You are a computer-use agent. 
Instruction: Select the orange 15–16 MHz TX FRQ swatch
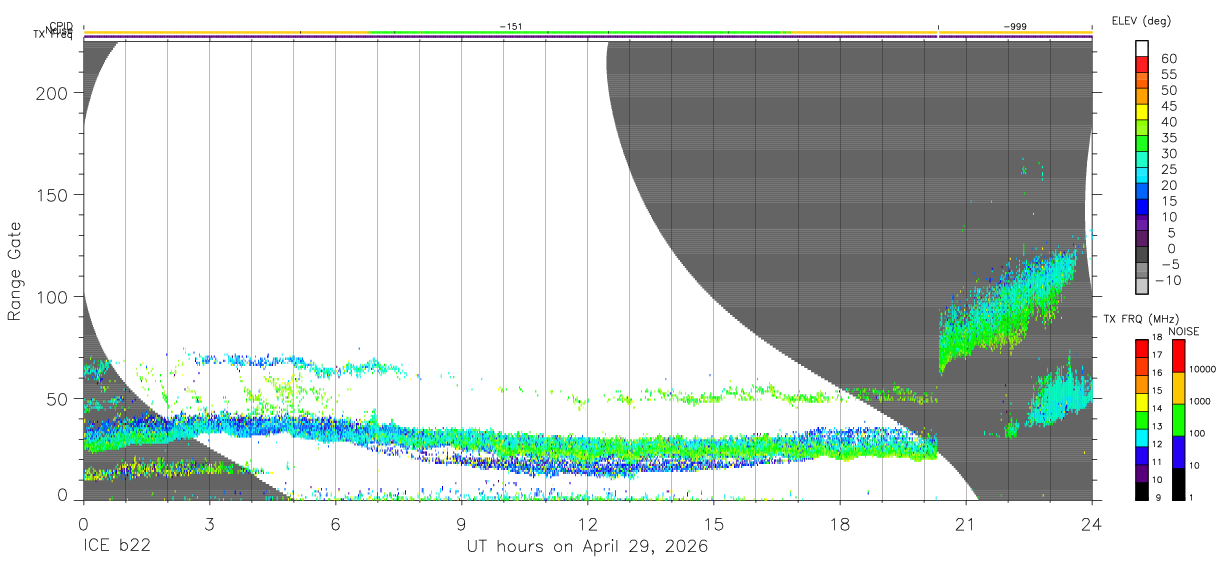1142,383
